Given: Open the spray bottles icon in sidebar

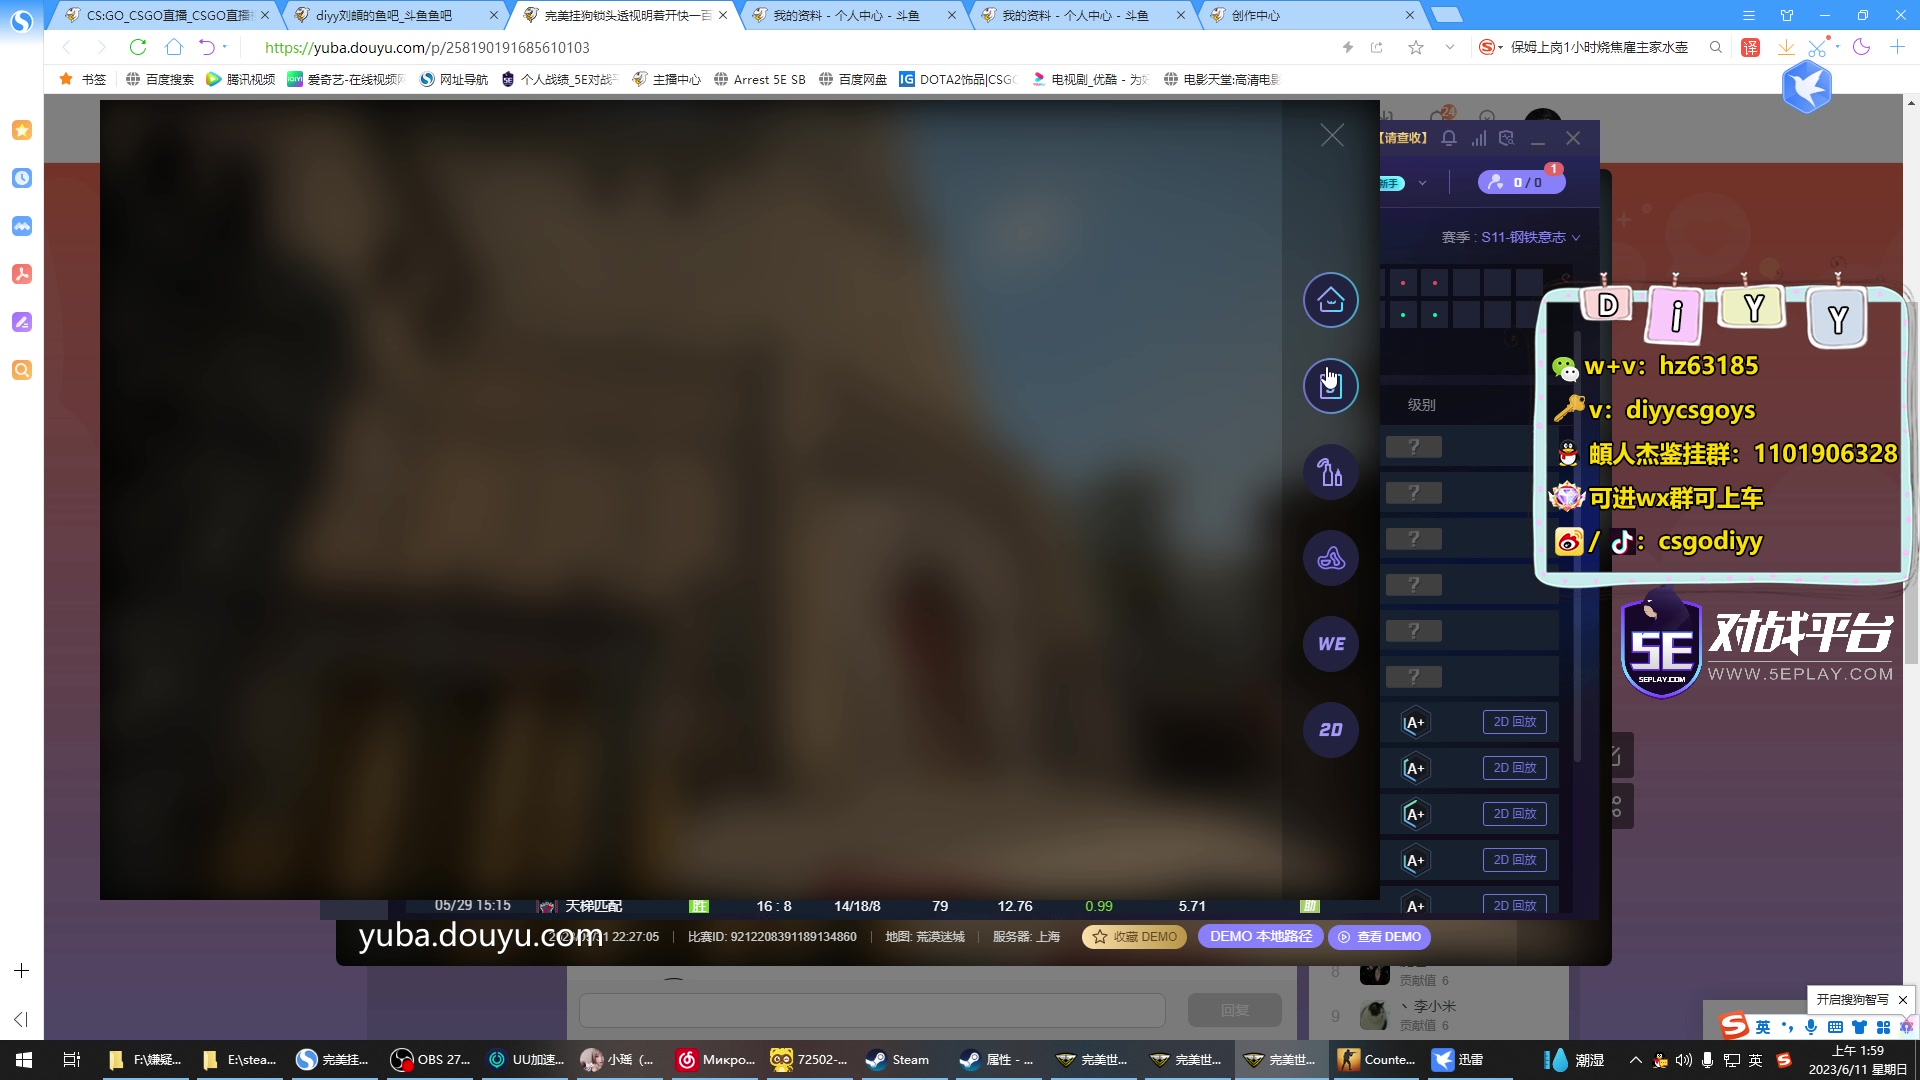Looking at the screenshot, I should point(1331,472).
